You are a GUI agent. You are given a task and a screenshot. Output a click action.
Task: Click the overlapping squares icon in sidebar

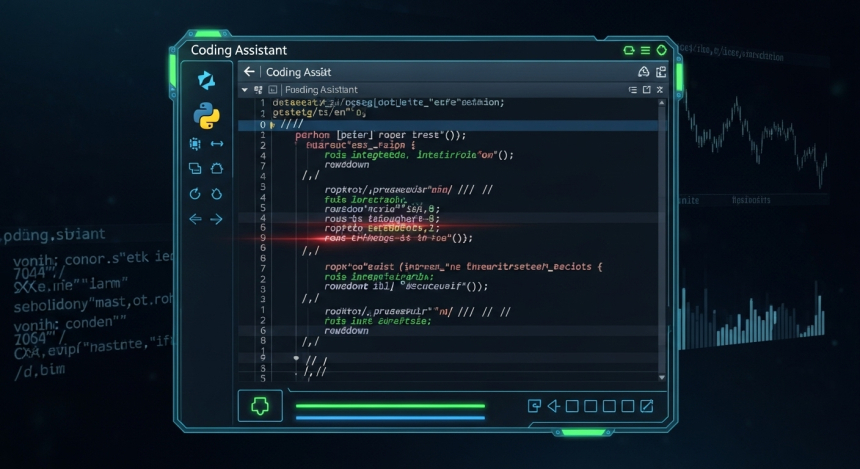click(195, 169)
